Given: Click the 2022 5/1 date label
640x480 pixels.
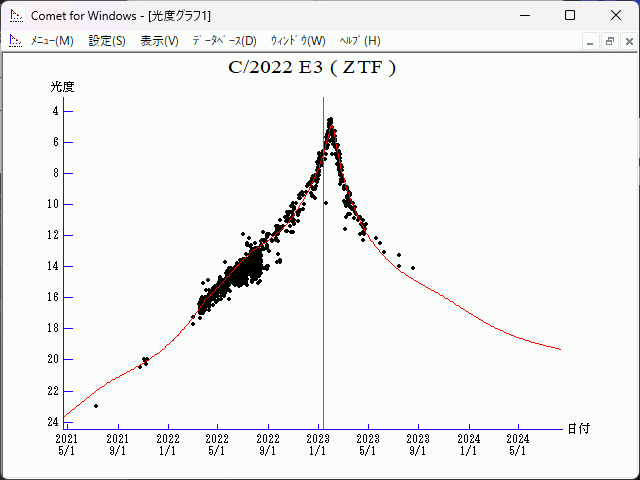Looking at the screenshot, I should click(x=217, y=445).
